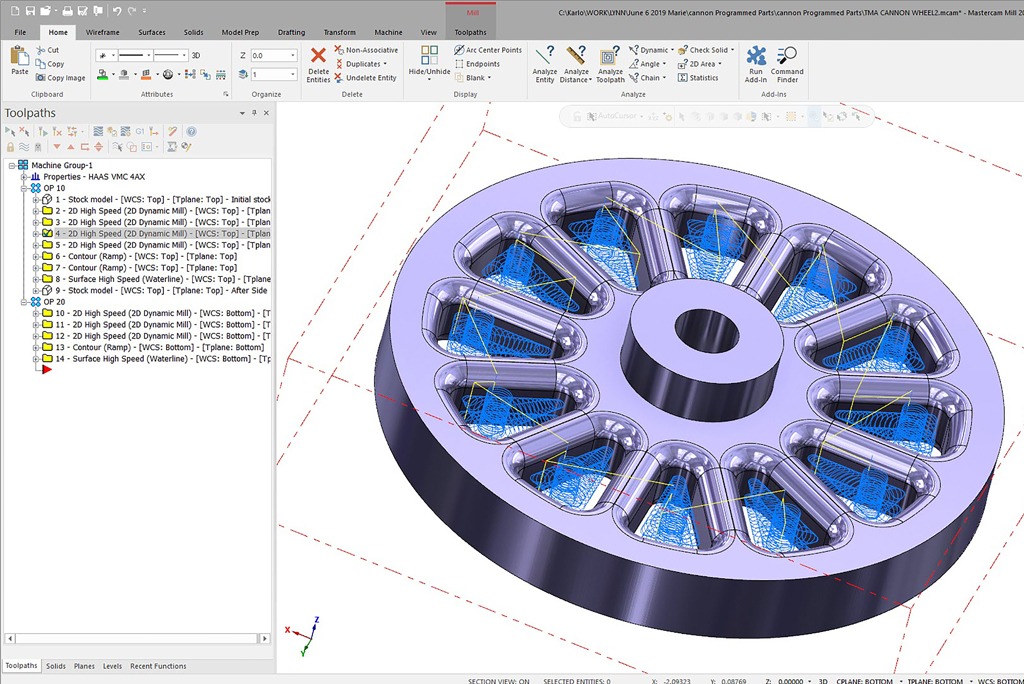Click the red insert arrow marker in tree
Viewport: 1024px width, 684px height.
pos(46,370)
